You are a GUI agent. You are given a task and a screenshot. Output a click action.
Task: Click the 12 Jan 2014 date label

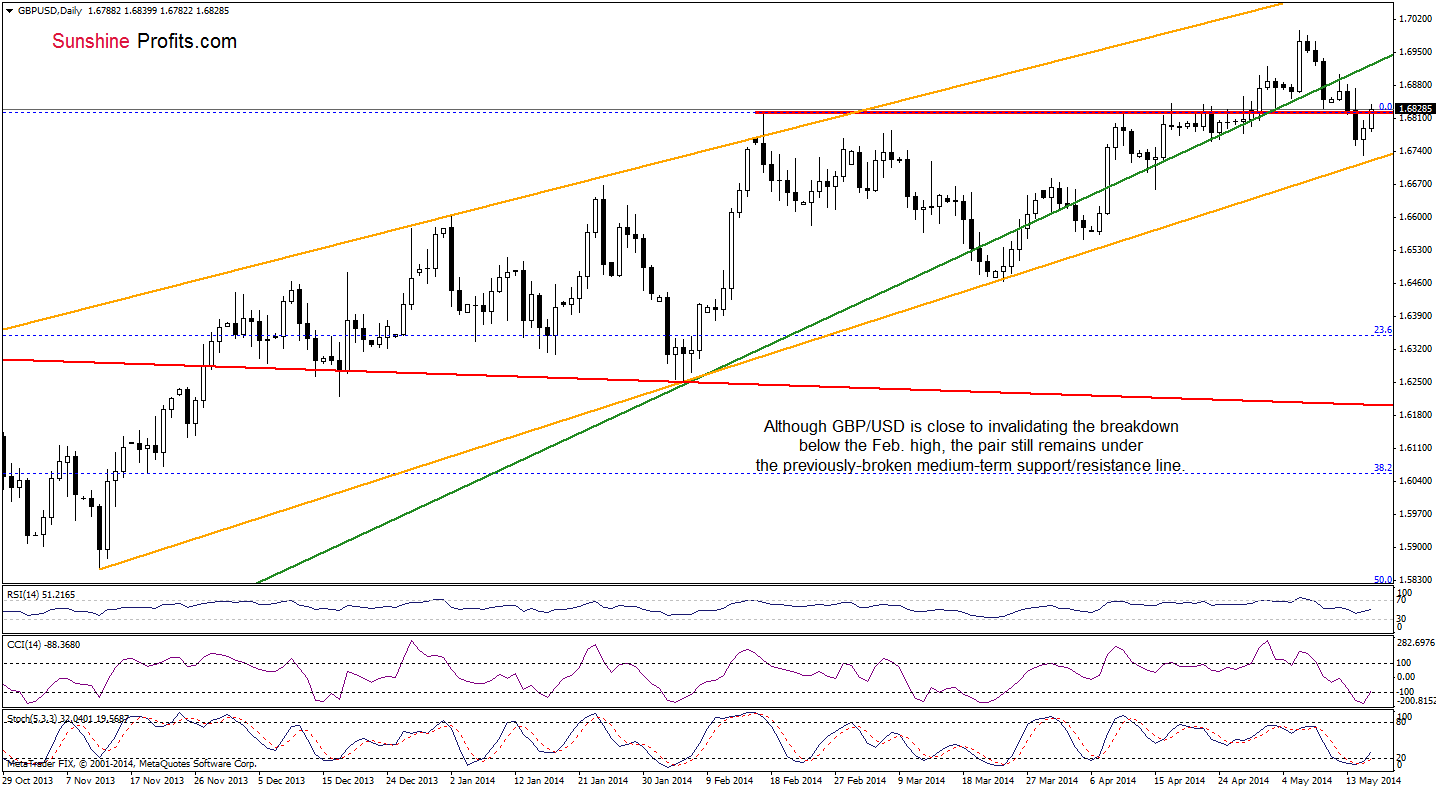[x=541, y=779]
